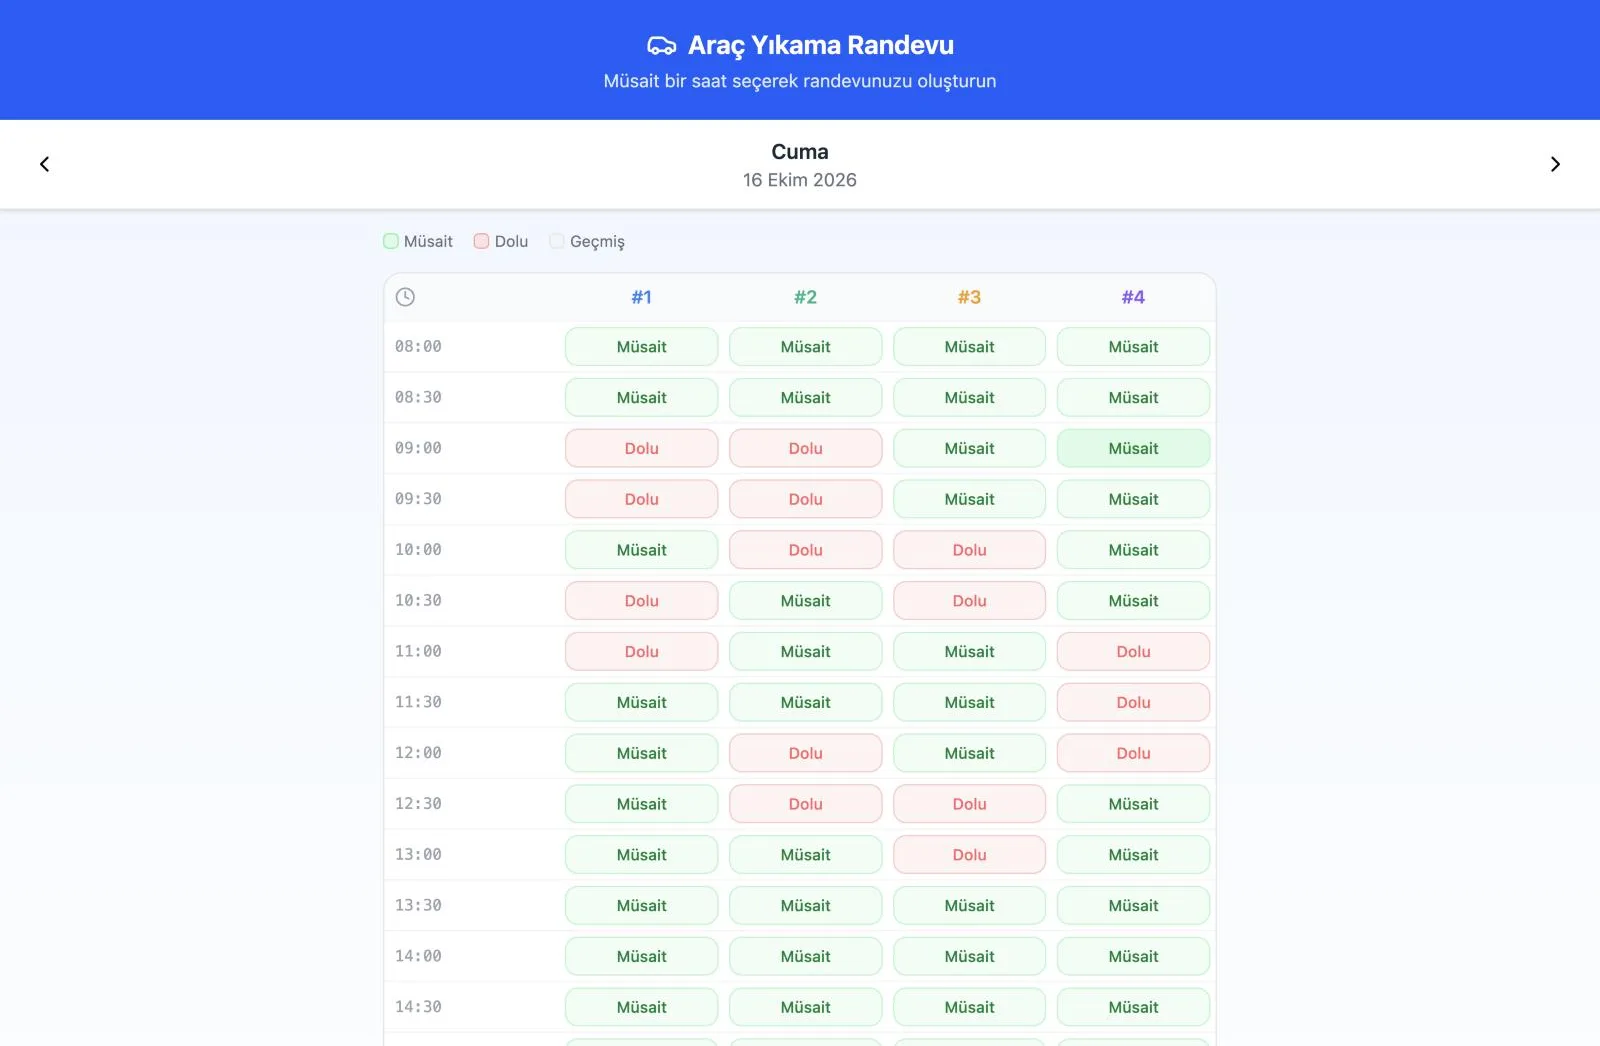Book 14:00 slot in bay #4
Viewport: 1600px width, 1046px height.
click(1134, 957)
